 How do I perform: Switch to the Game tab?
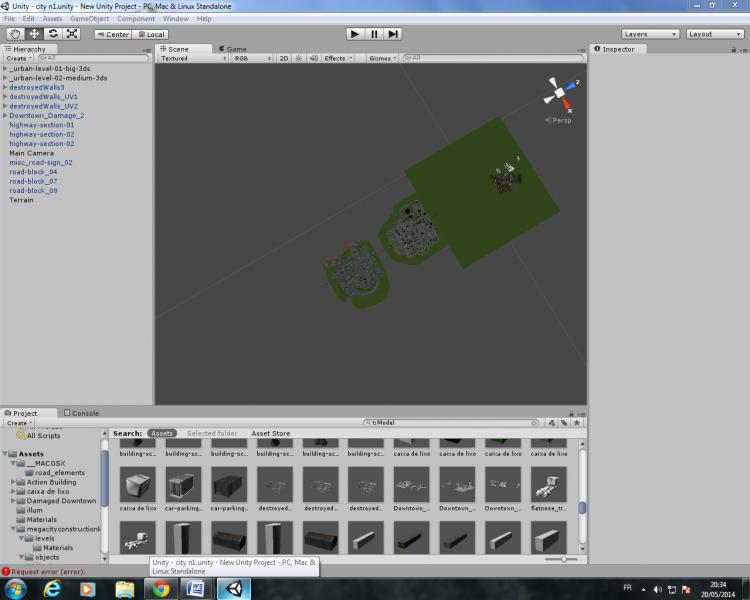[x=232, y=49]
